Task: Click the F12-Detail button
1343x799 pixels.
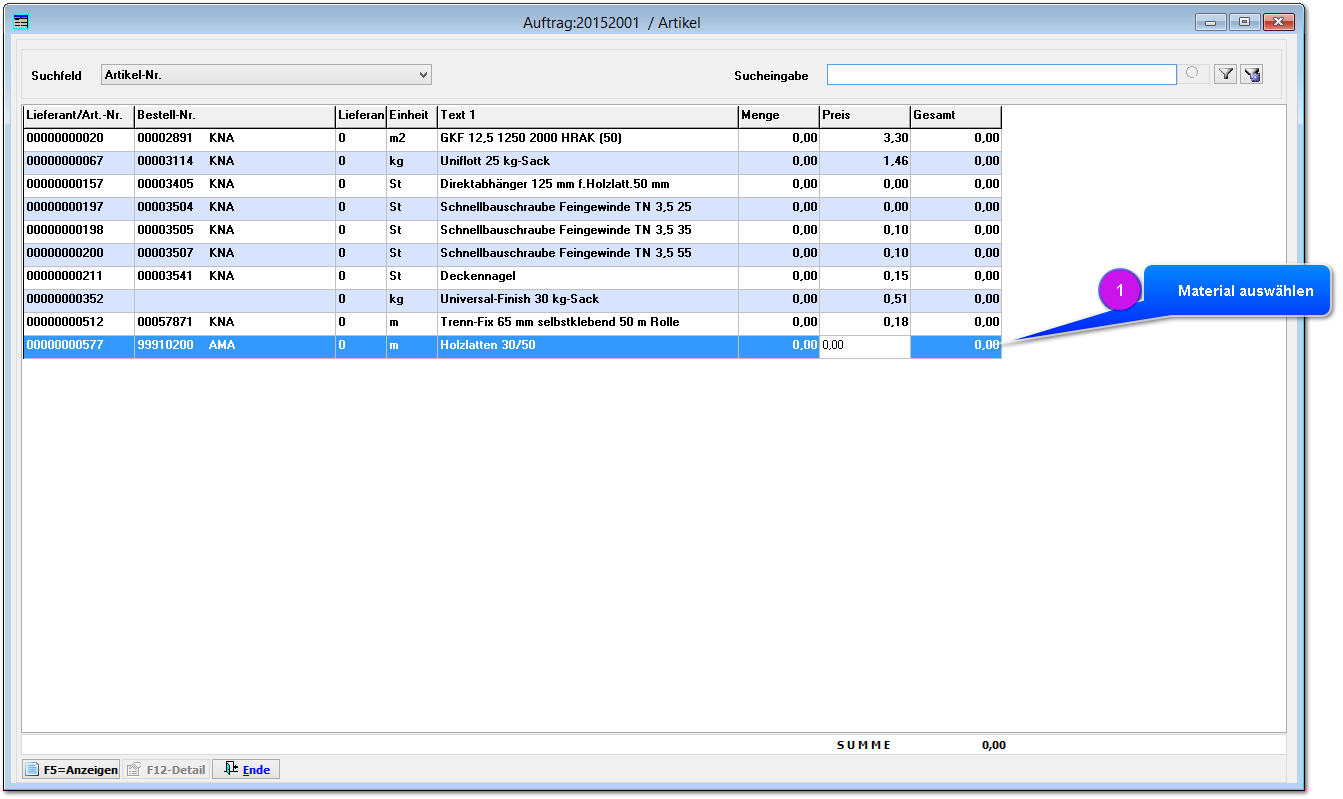Action: point(166,769)
